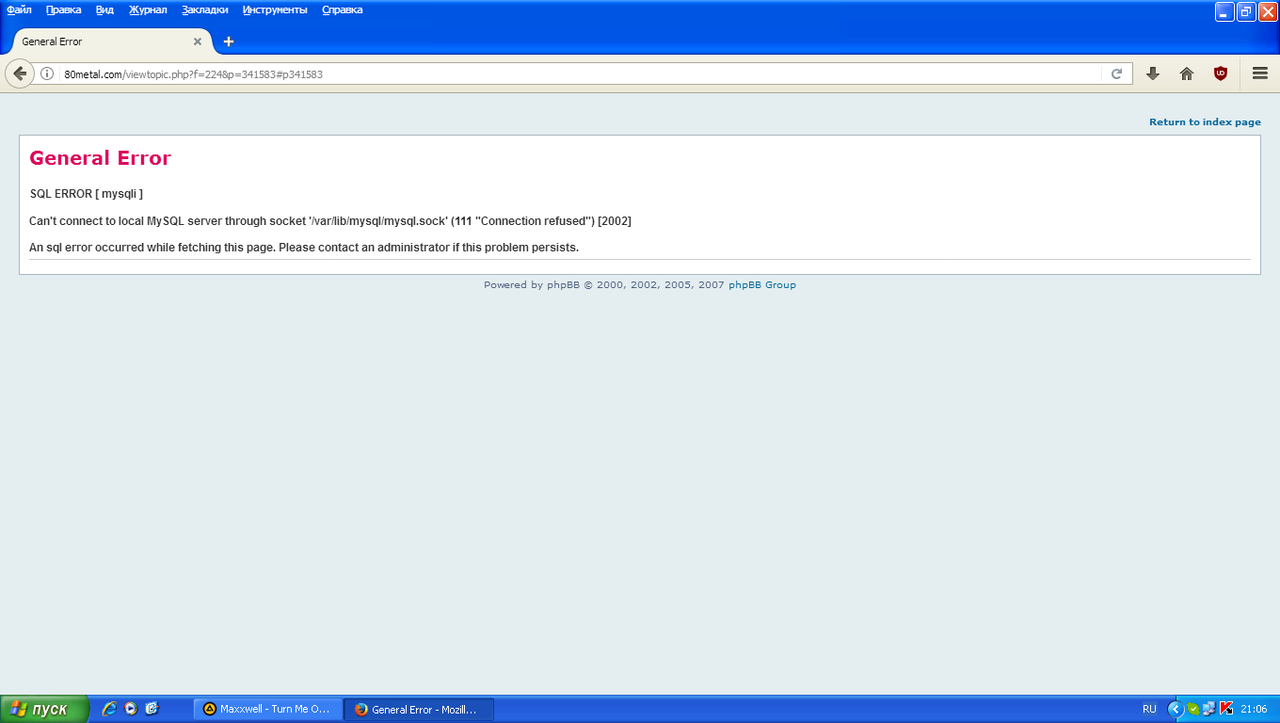
Task: Restore down the Firefox window
Action: pyautogui.click(x=1246, y=12)
